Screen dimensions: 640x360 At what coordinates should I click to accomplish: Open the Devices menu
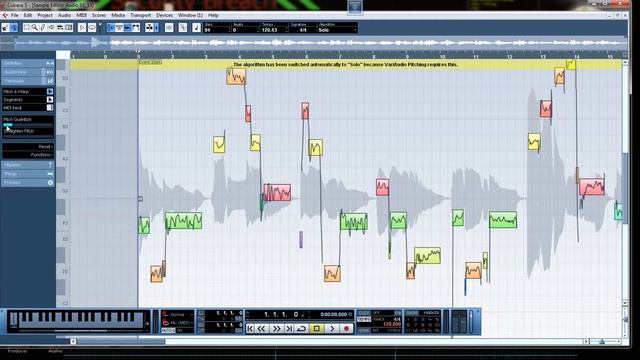click(164, 15)
